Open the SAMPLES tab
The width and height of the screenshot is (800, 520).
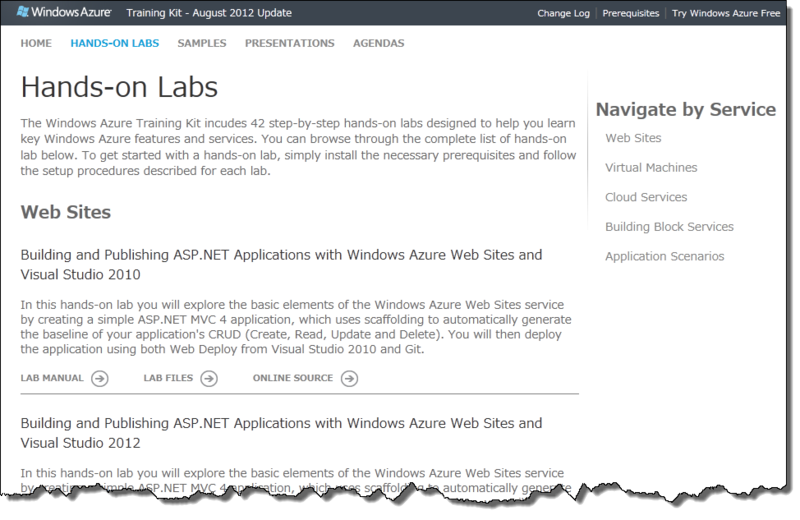coord(202,43)
